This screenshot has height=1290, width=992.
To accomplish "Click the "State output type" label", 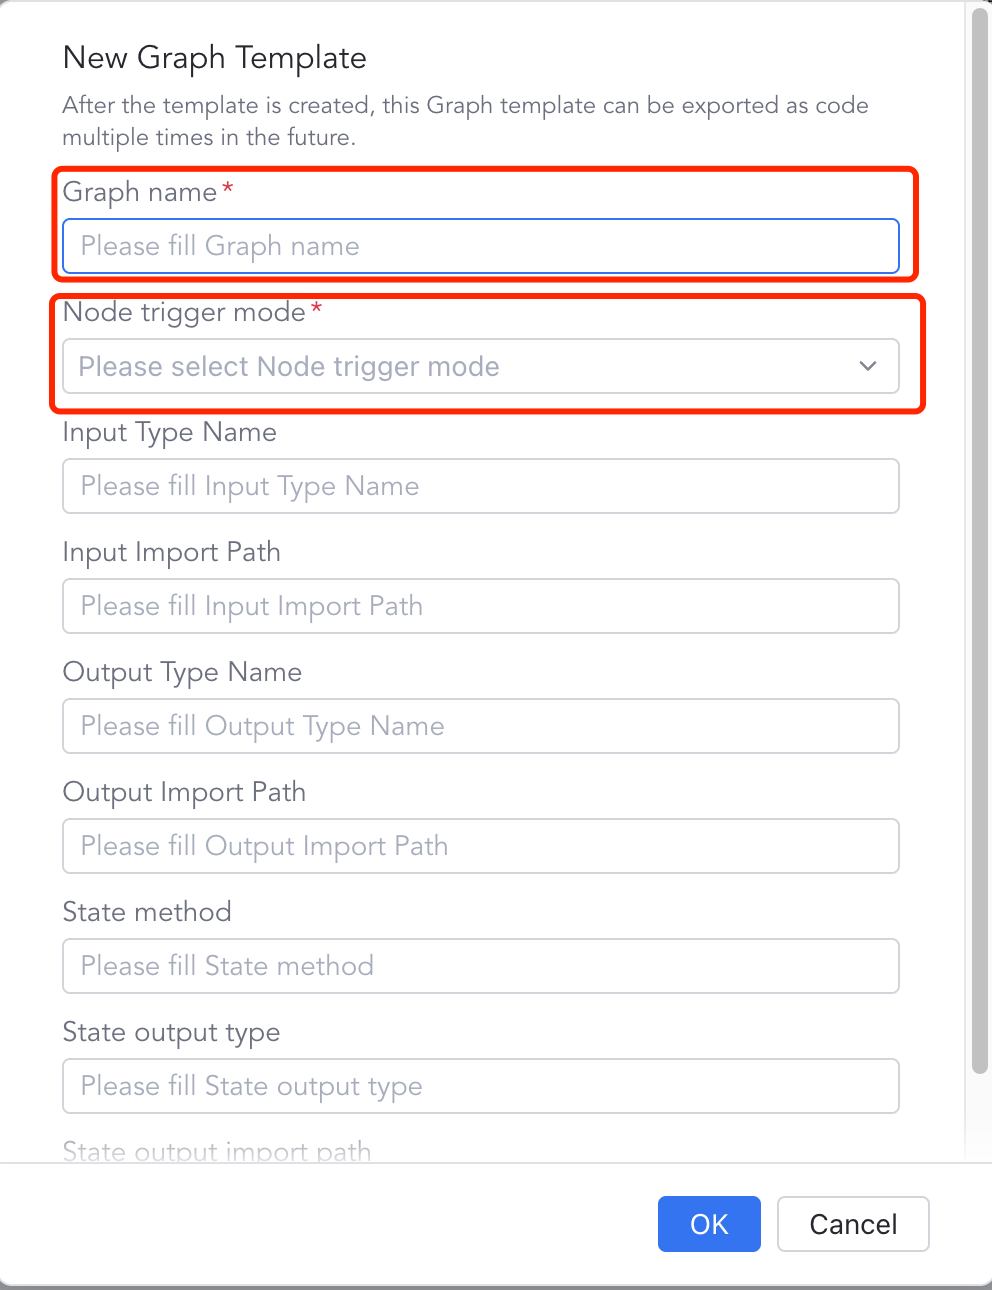I will [171, 1032].
